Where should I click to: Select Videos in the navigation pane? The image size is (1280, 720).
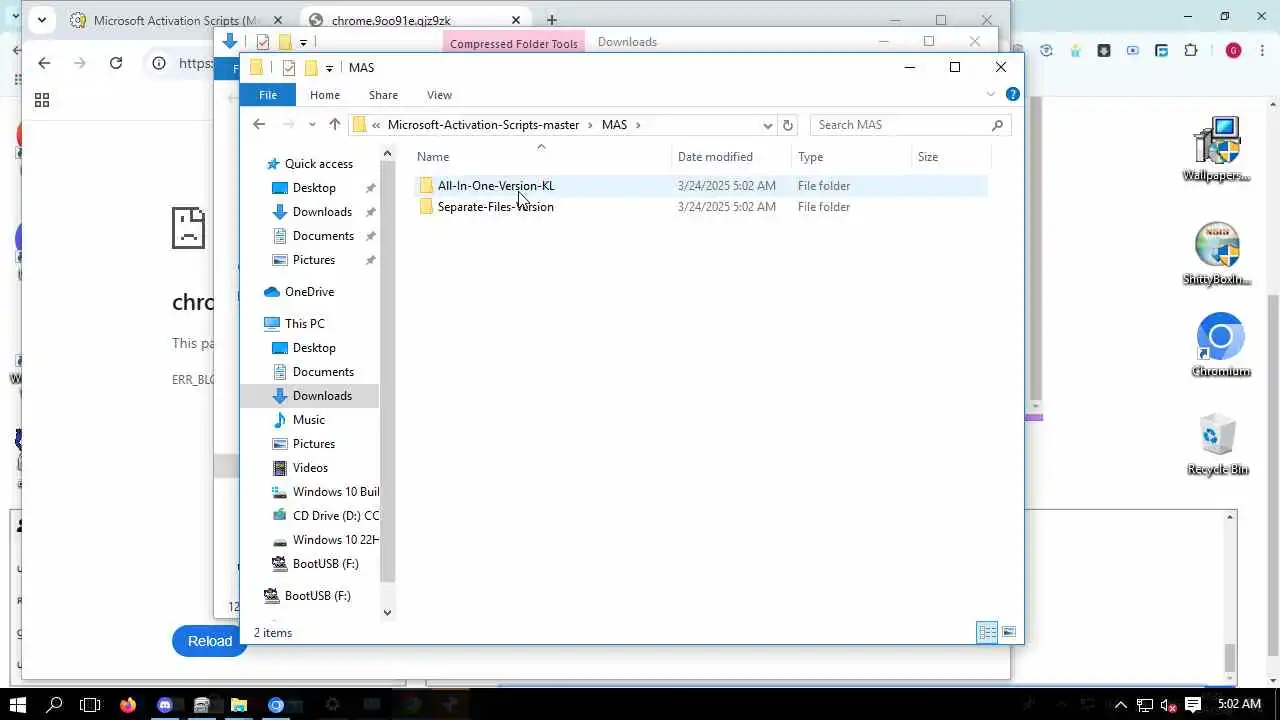click(310, 468)
